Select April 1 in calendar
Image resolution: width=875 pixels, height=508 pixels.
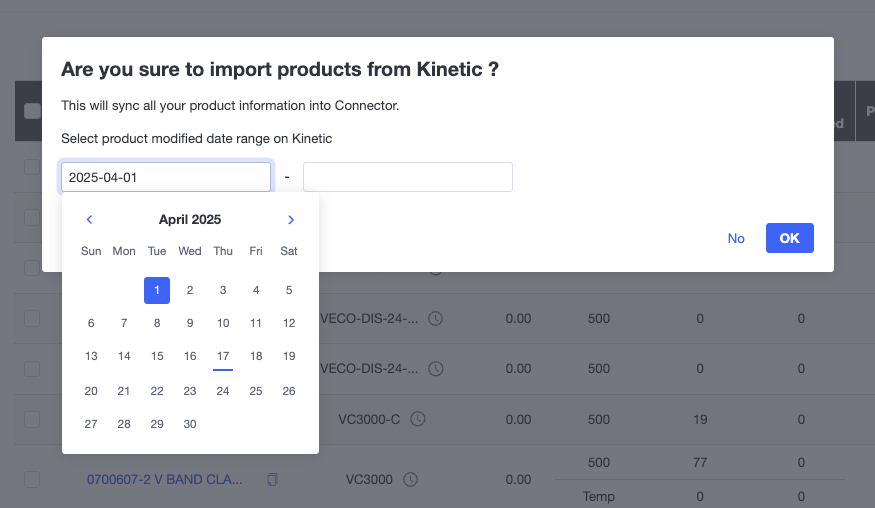point(157,290)
